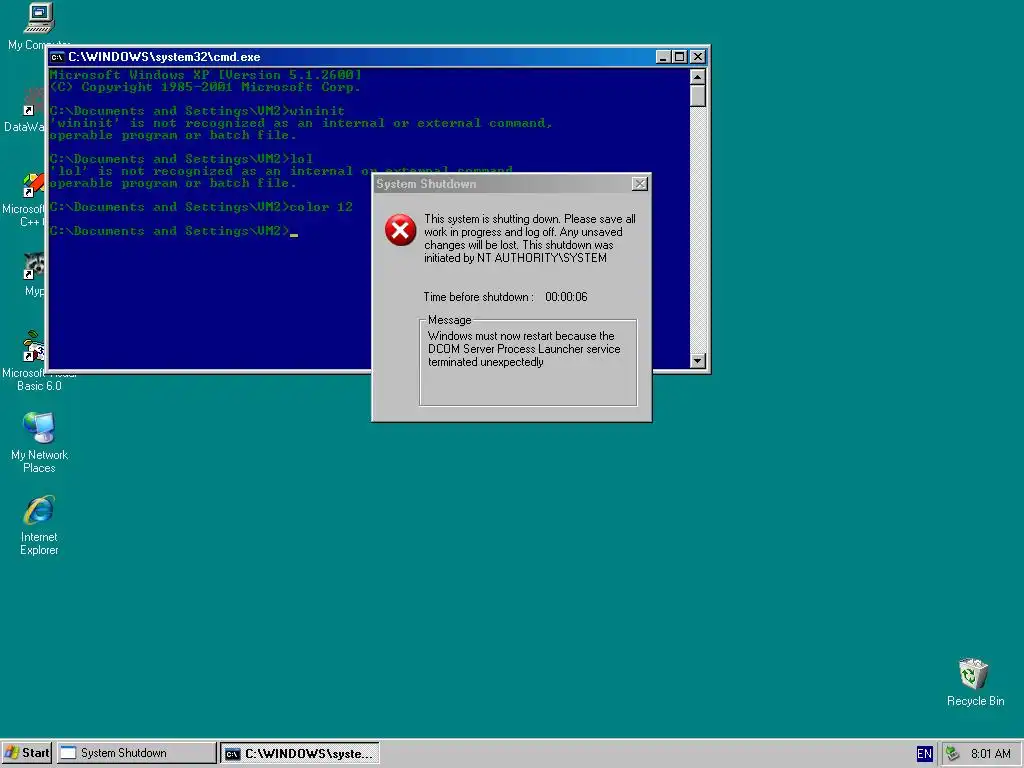The width and height of the screenshot is (1024, 768).
Task: Open the Start menu
Action: pyautogui.click(x=27, y=753)
